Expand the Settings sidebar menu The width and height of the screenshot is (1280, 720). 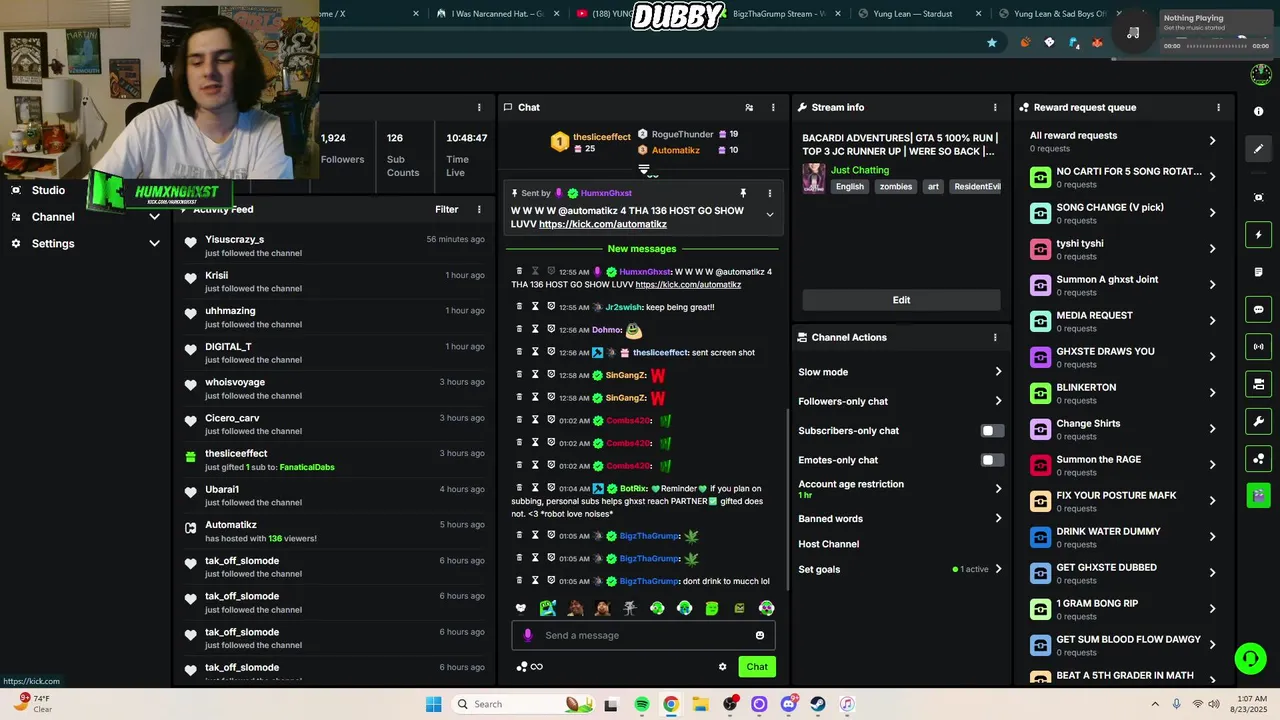pos(154,243)
